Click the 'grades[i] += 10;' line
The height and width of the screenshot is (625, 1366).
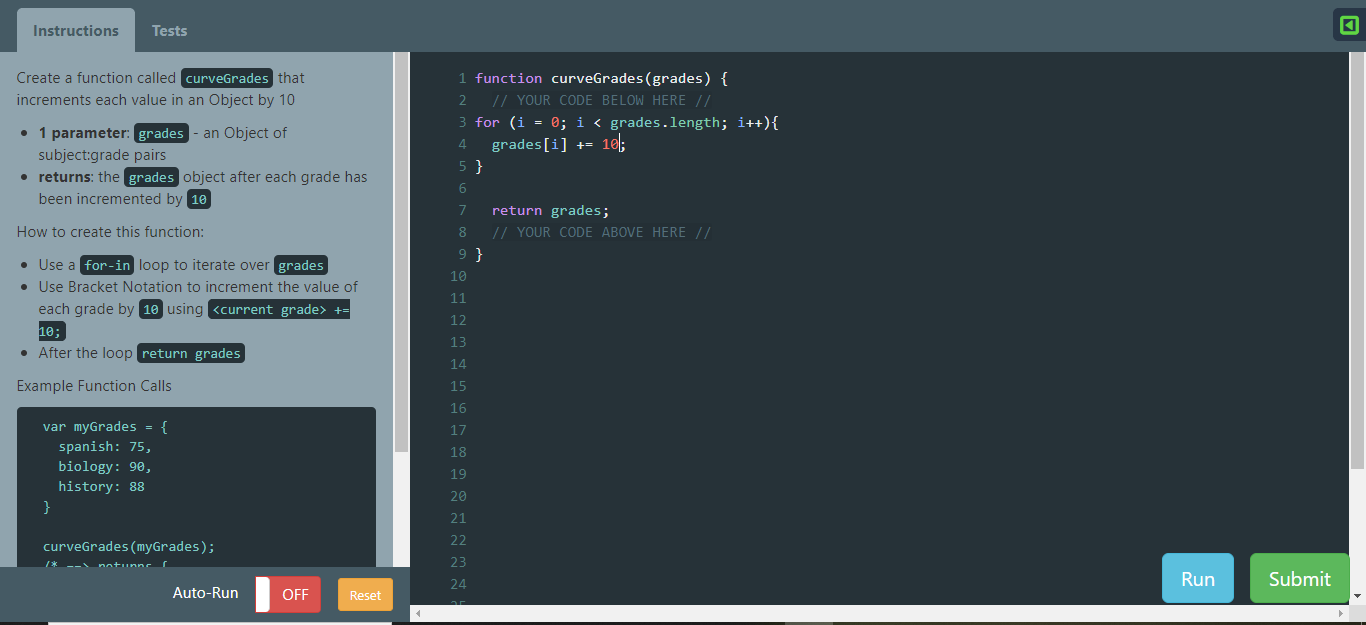559,144
